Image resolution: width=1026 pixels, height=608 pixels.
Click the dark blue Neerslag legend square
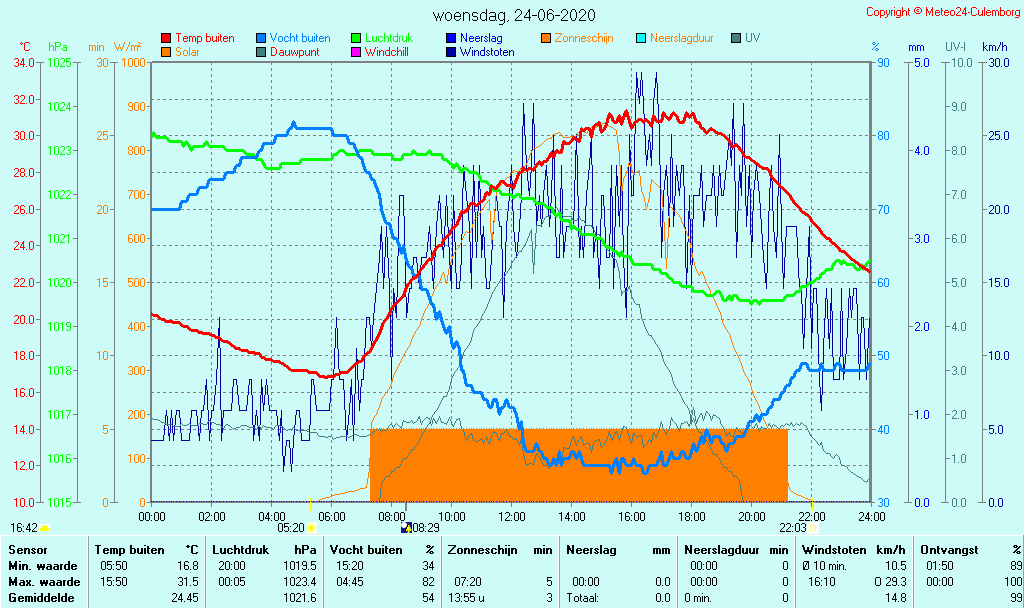[451, 38]
